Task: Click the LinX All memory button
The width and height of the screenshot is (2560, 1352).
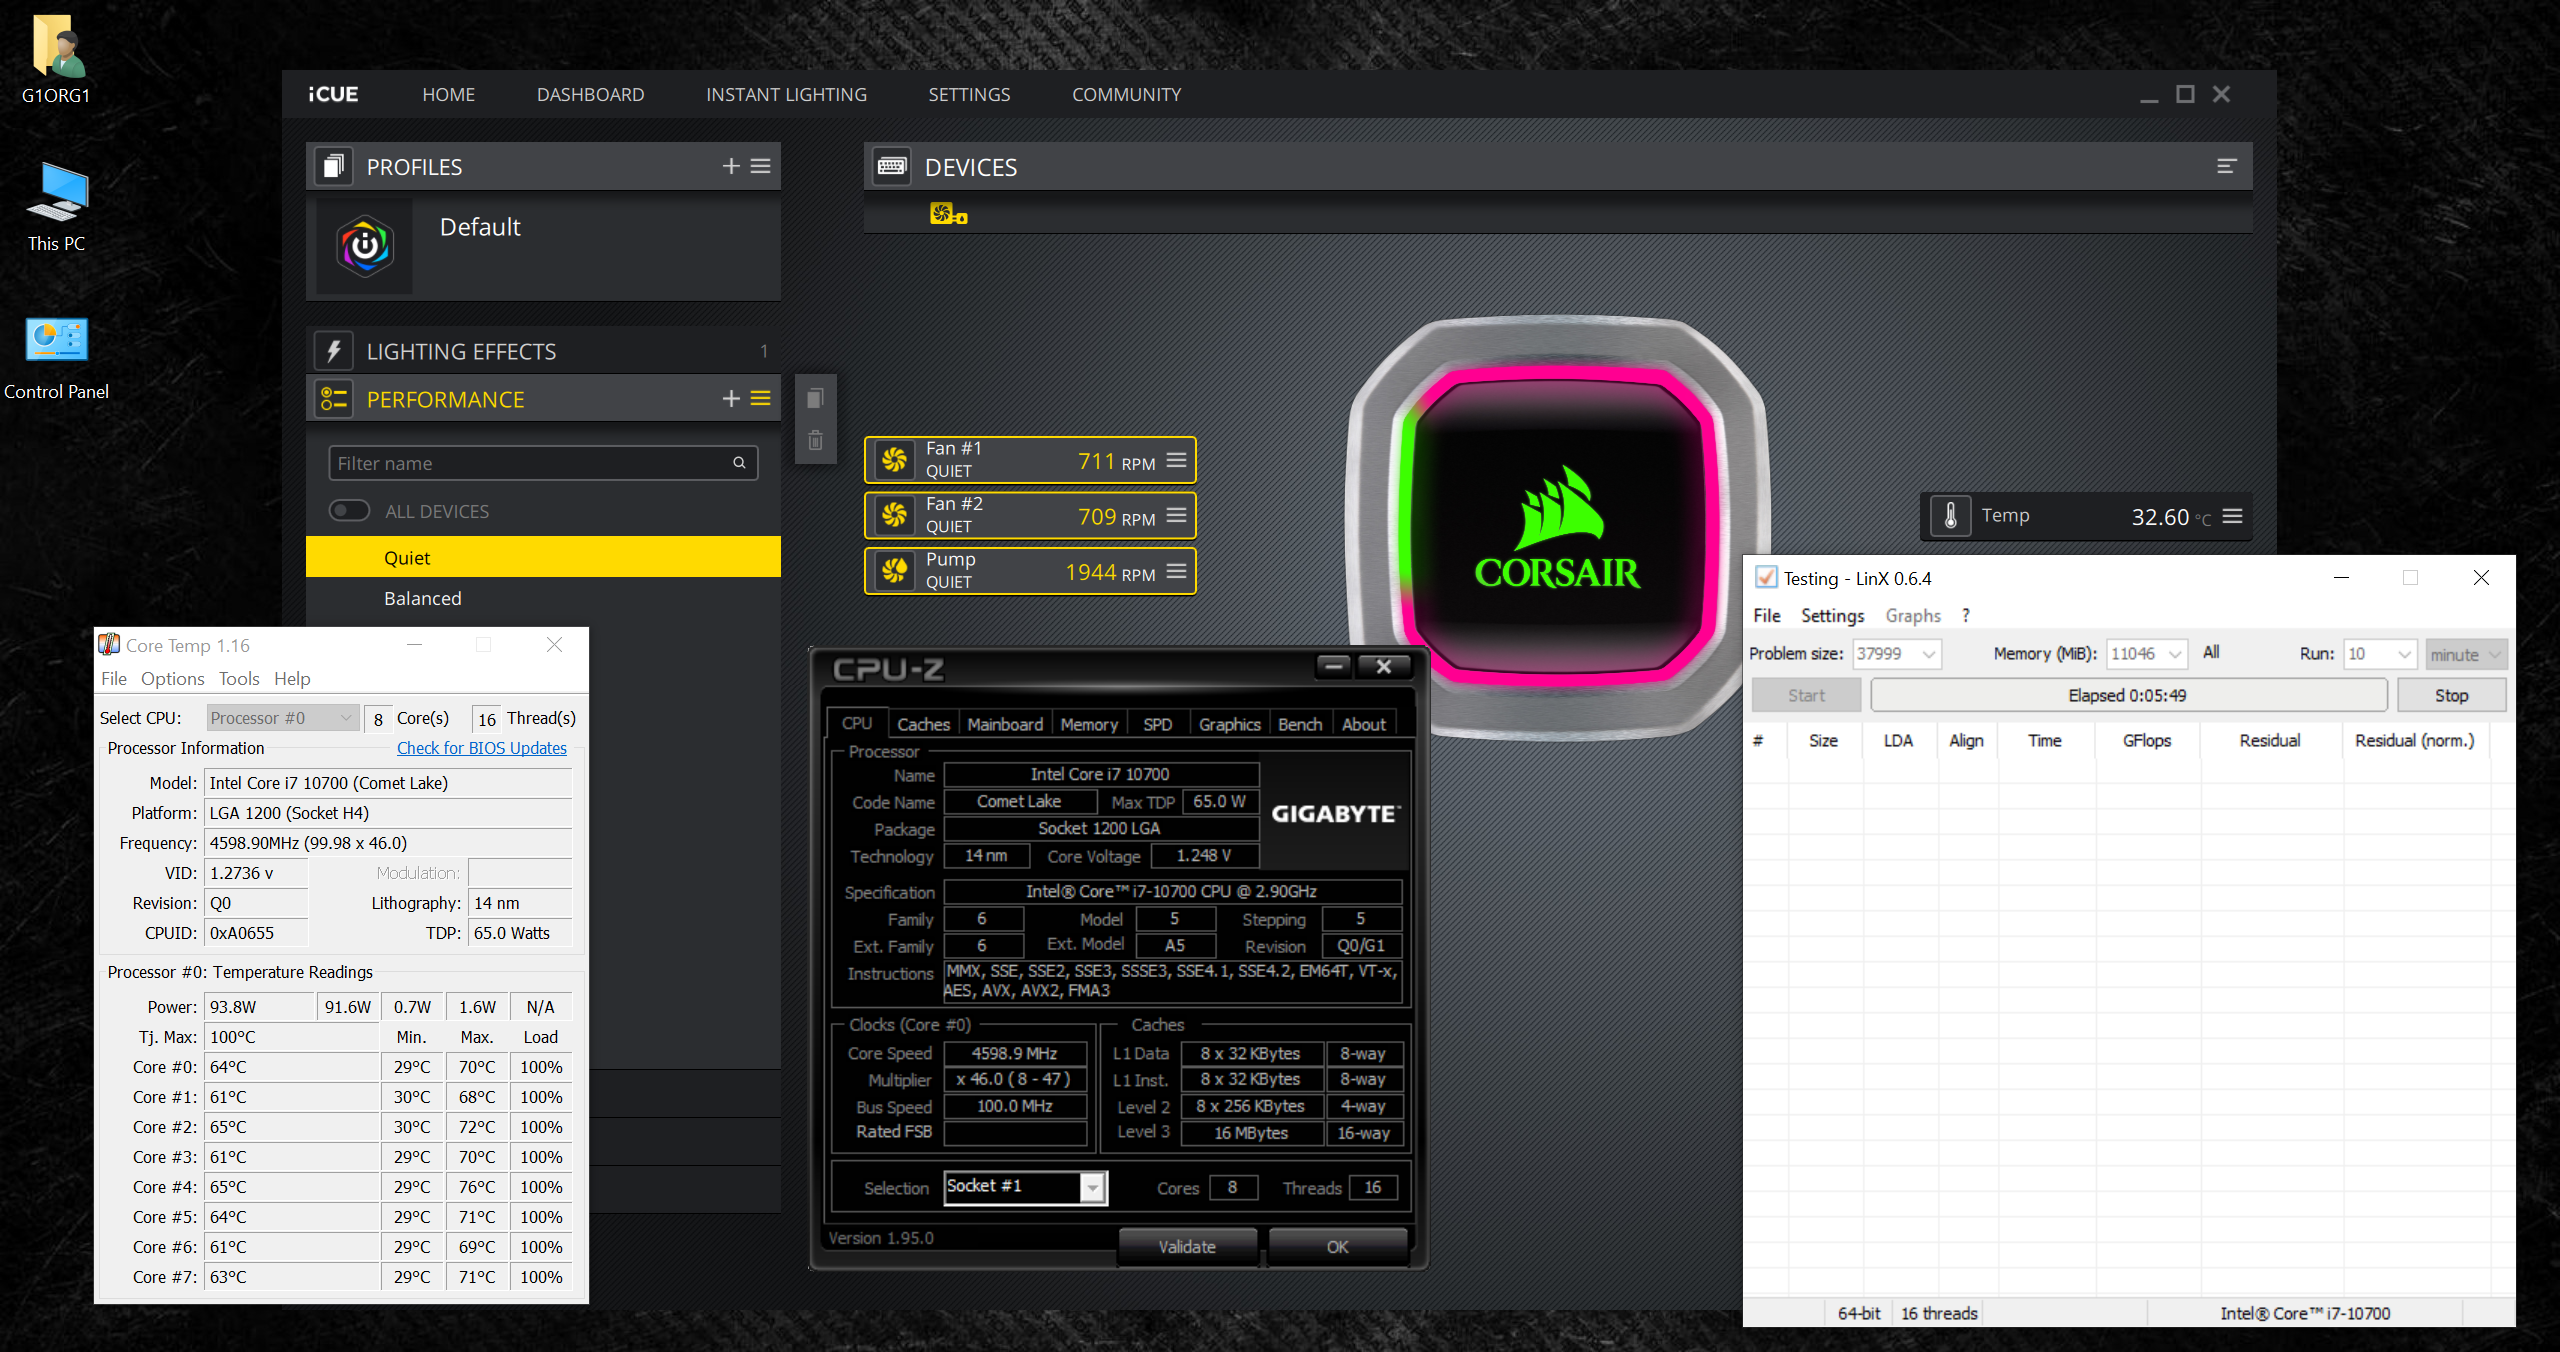Action: pyautogui.click(x=2211, y=652)
